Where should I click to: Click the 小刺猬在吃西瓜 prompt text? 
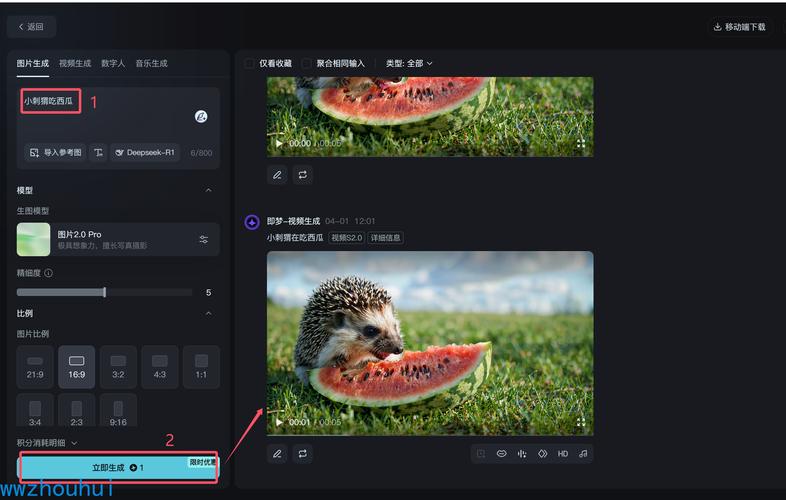pos(295,238)
